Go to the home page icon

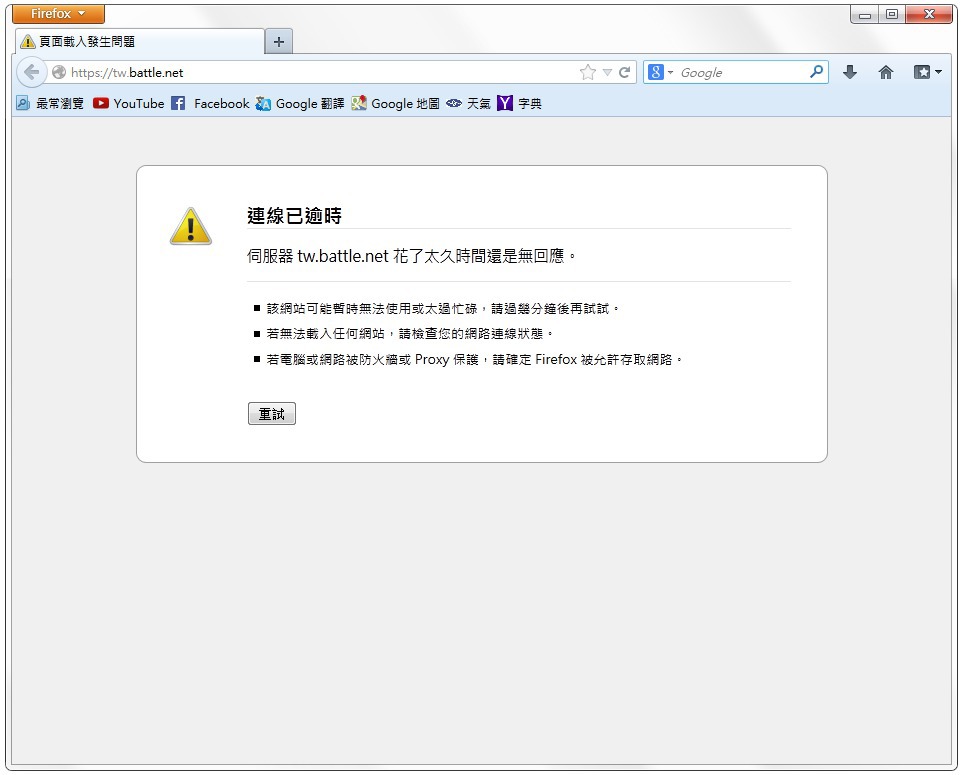885,72
